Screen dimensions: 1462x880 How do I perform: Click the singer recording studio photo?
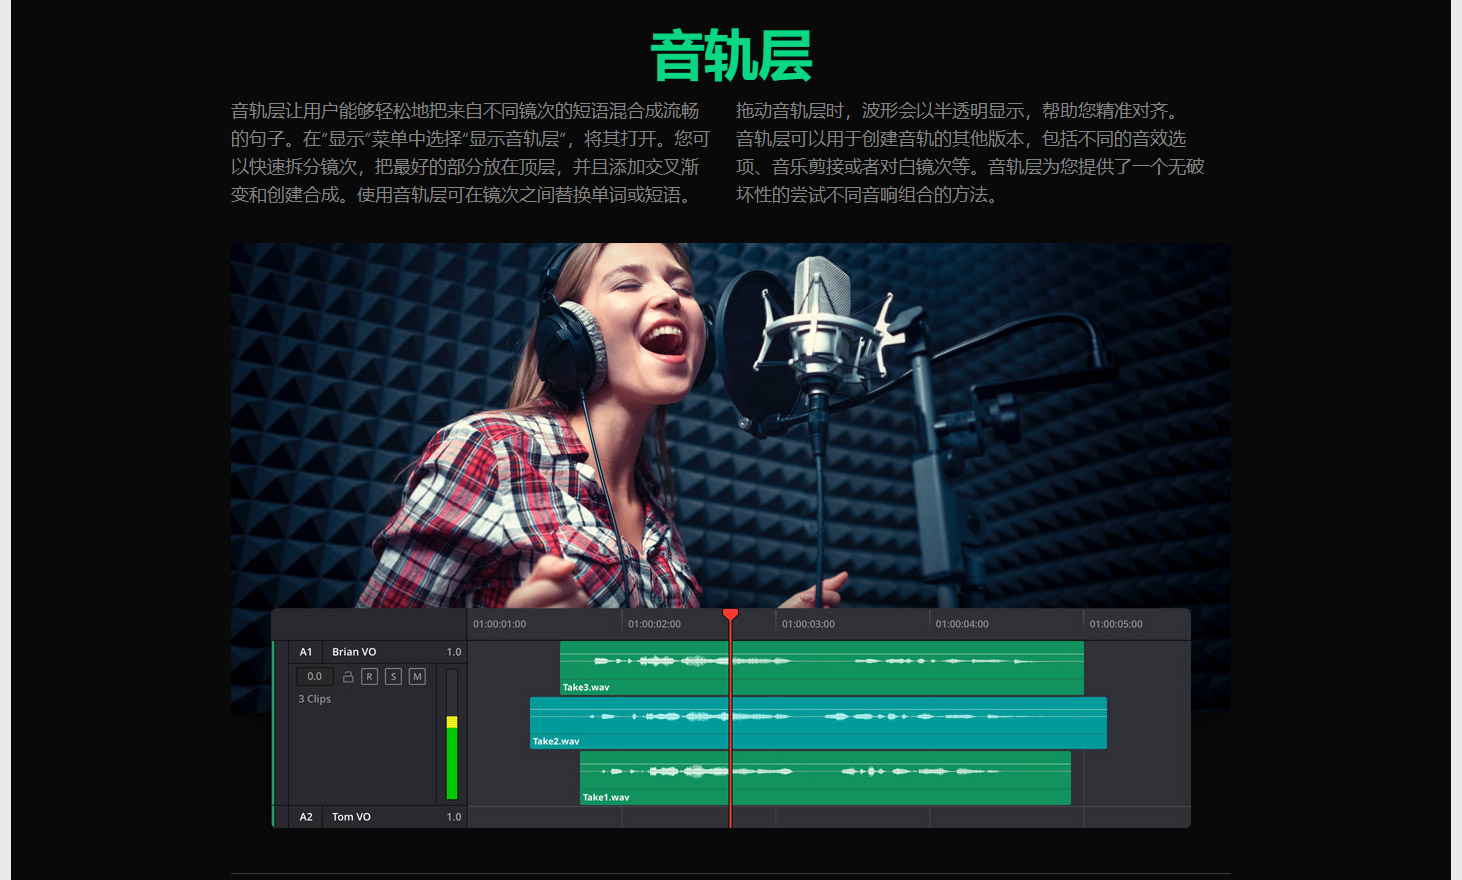(730, 420)
